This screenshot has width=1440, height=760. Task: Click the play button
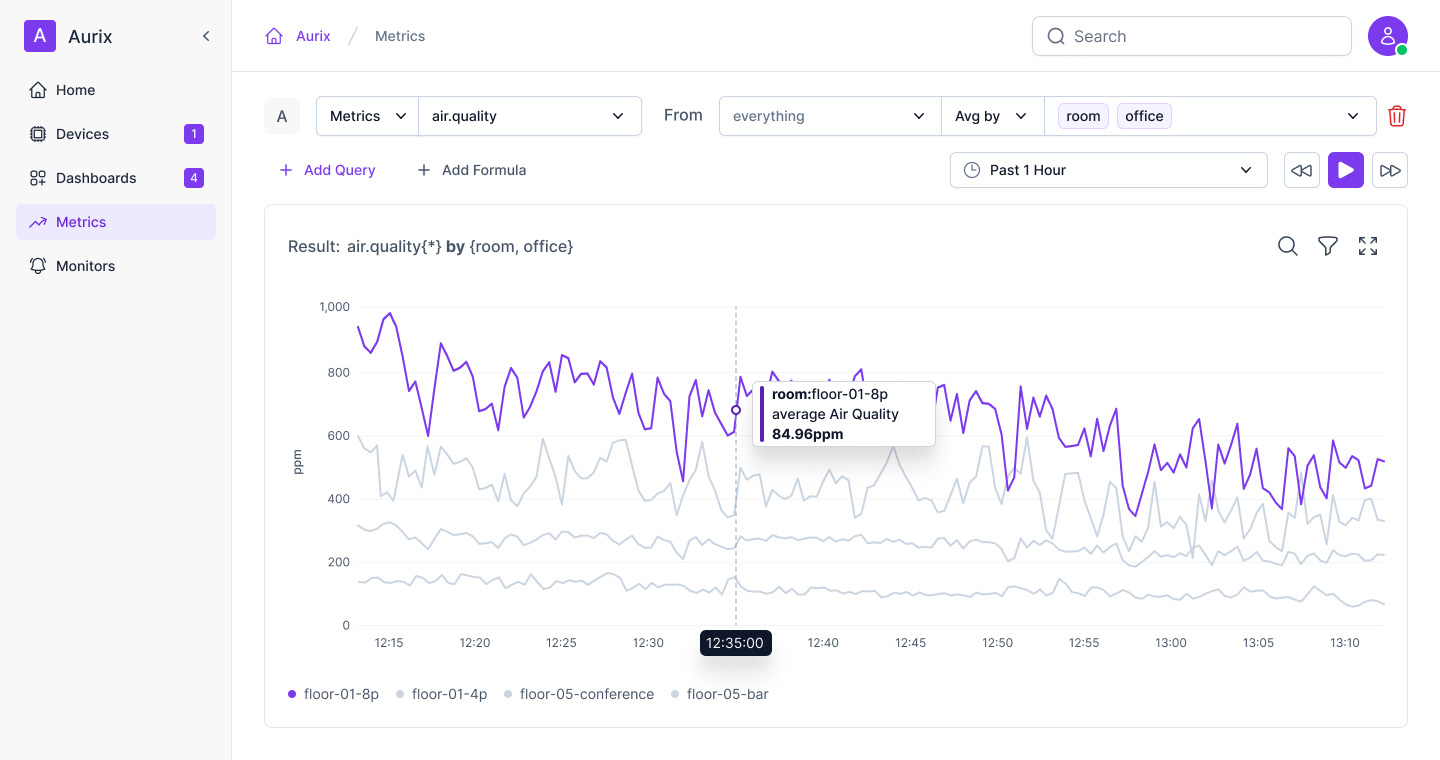click(x=1346, y=170)
